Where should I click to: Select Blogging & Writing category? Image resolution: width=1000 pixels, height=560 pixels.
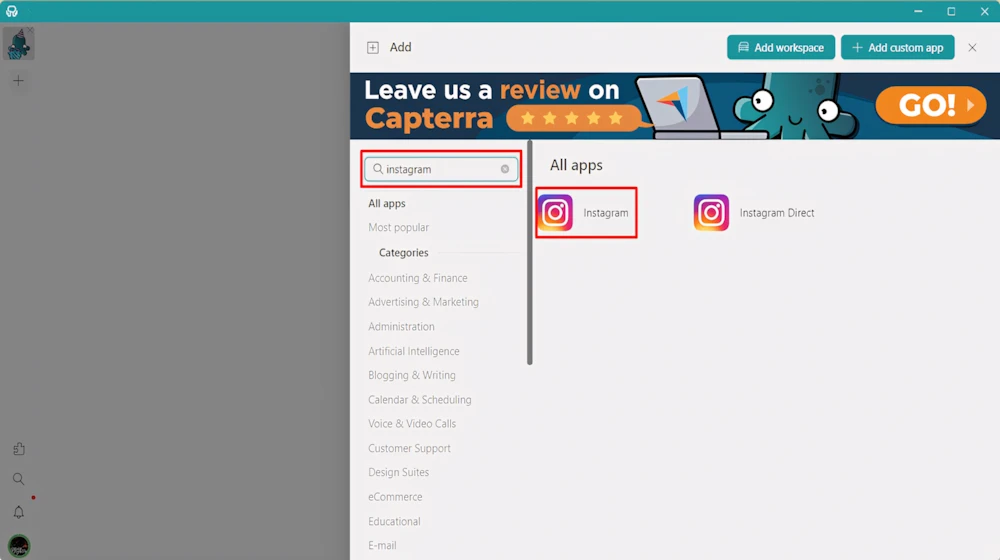click(411, 375)
